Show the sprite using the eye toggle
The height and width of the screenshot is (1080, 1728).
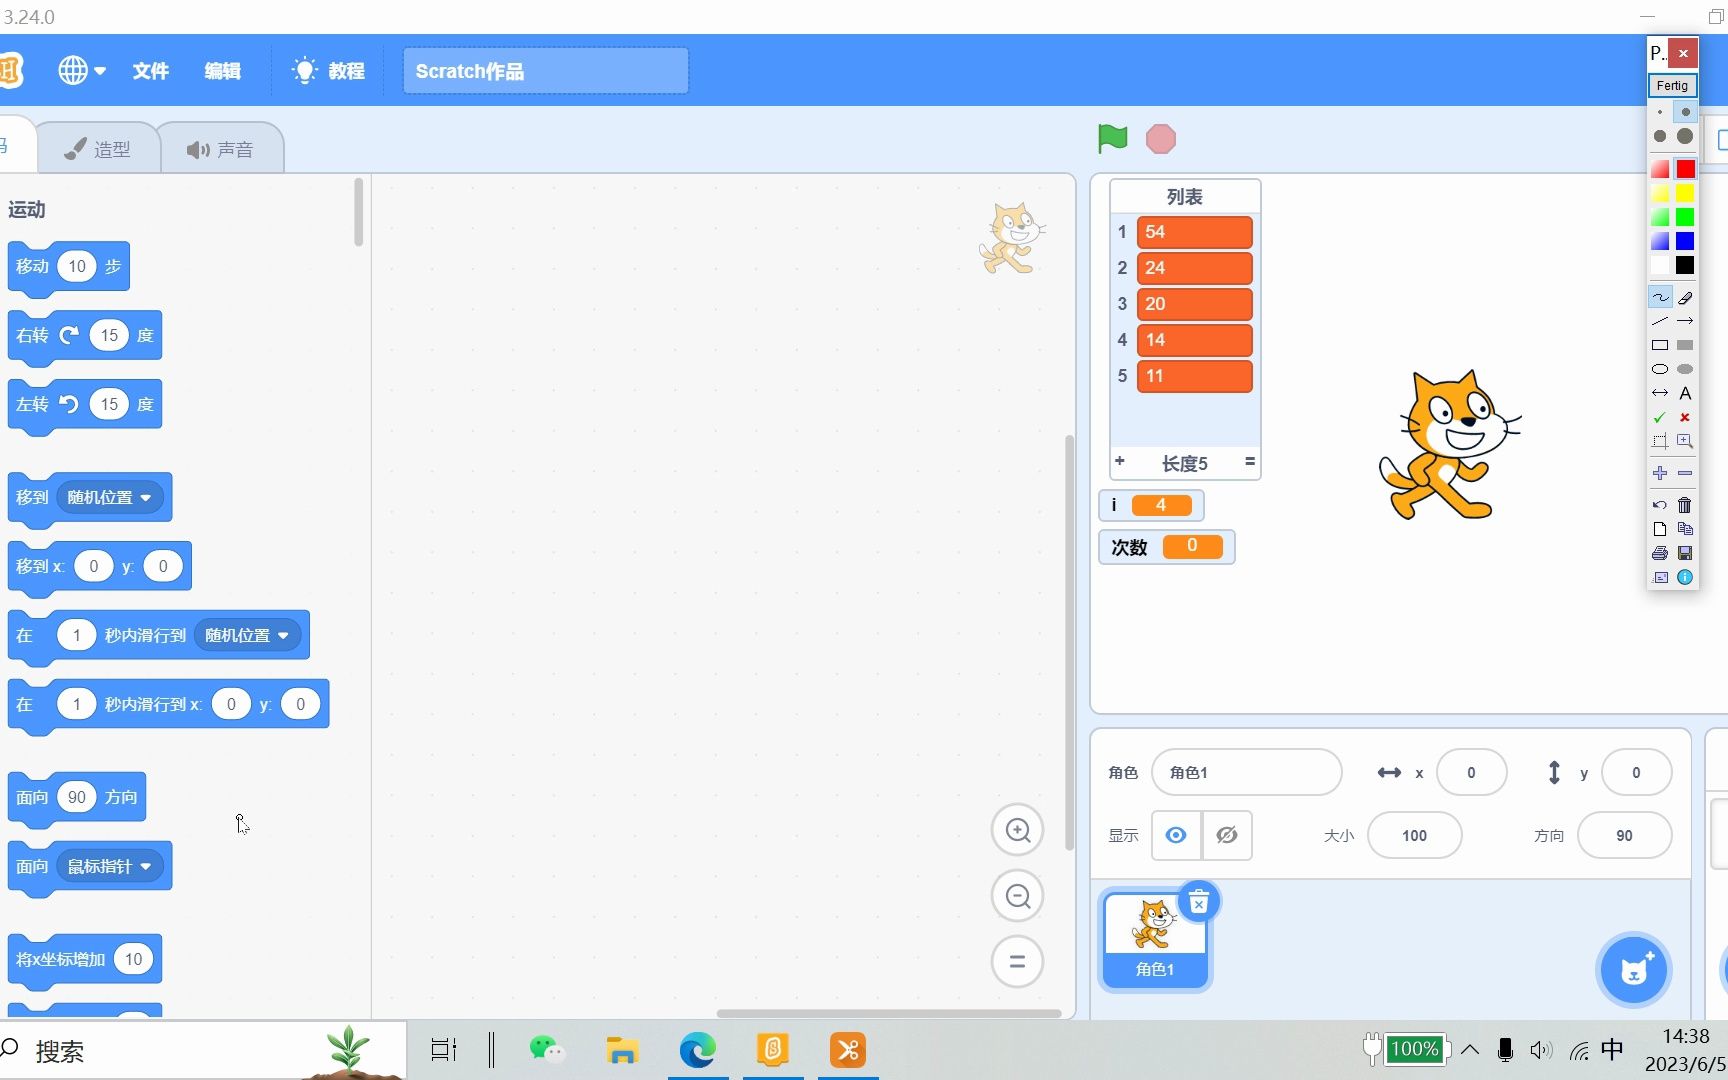1175,835
